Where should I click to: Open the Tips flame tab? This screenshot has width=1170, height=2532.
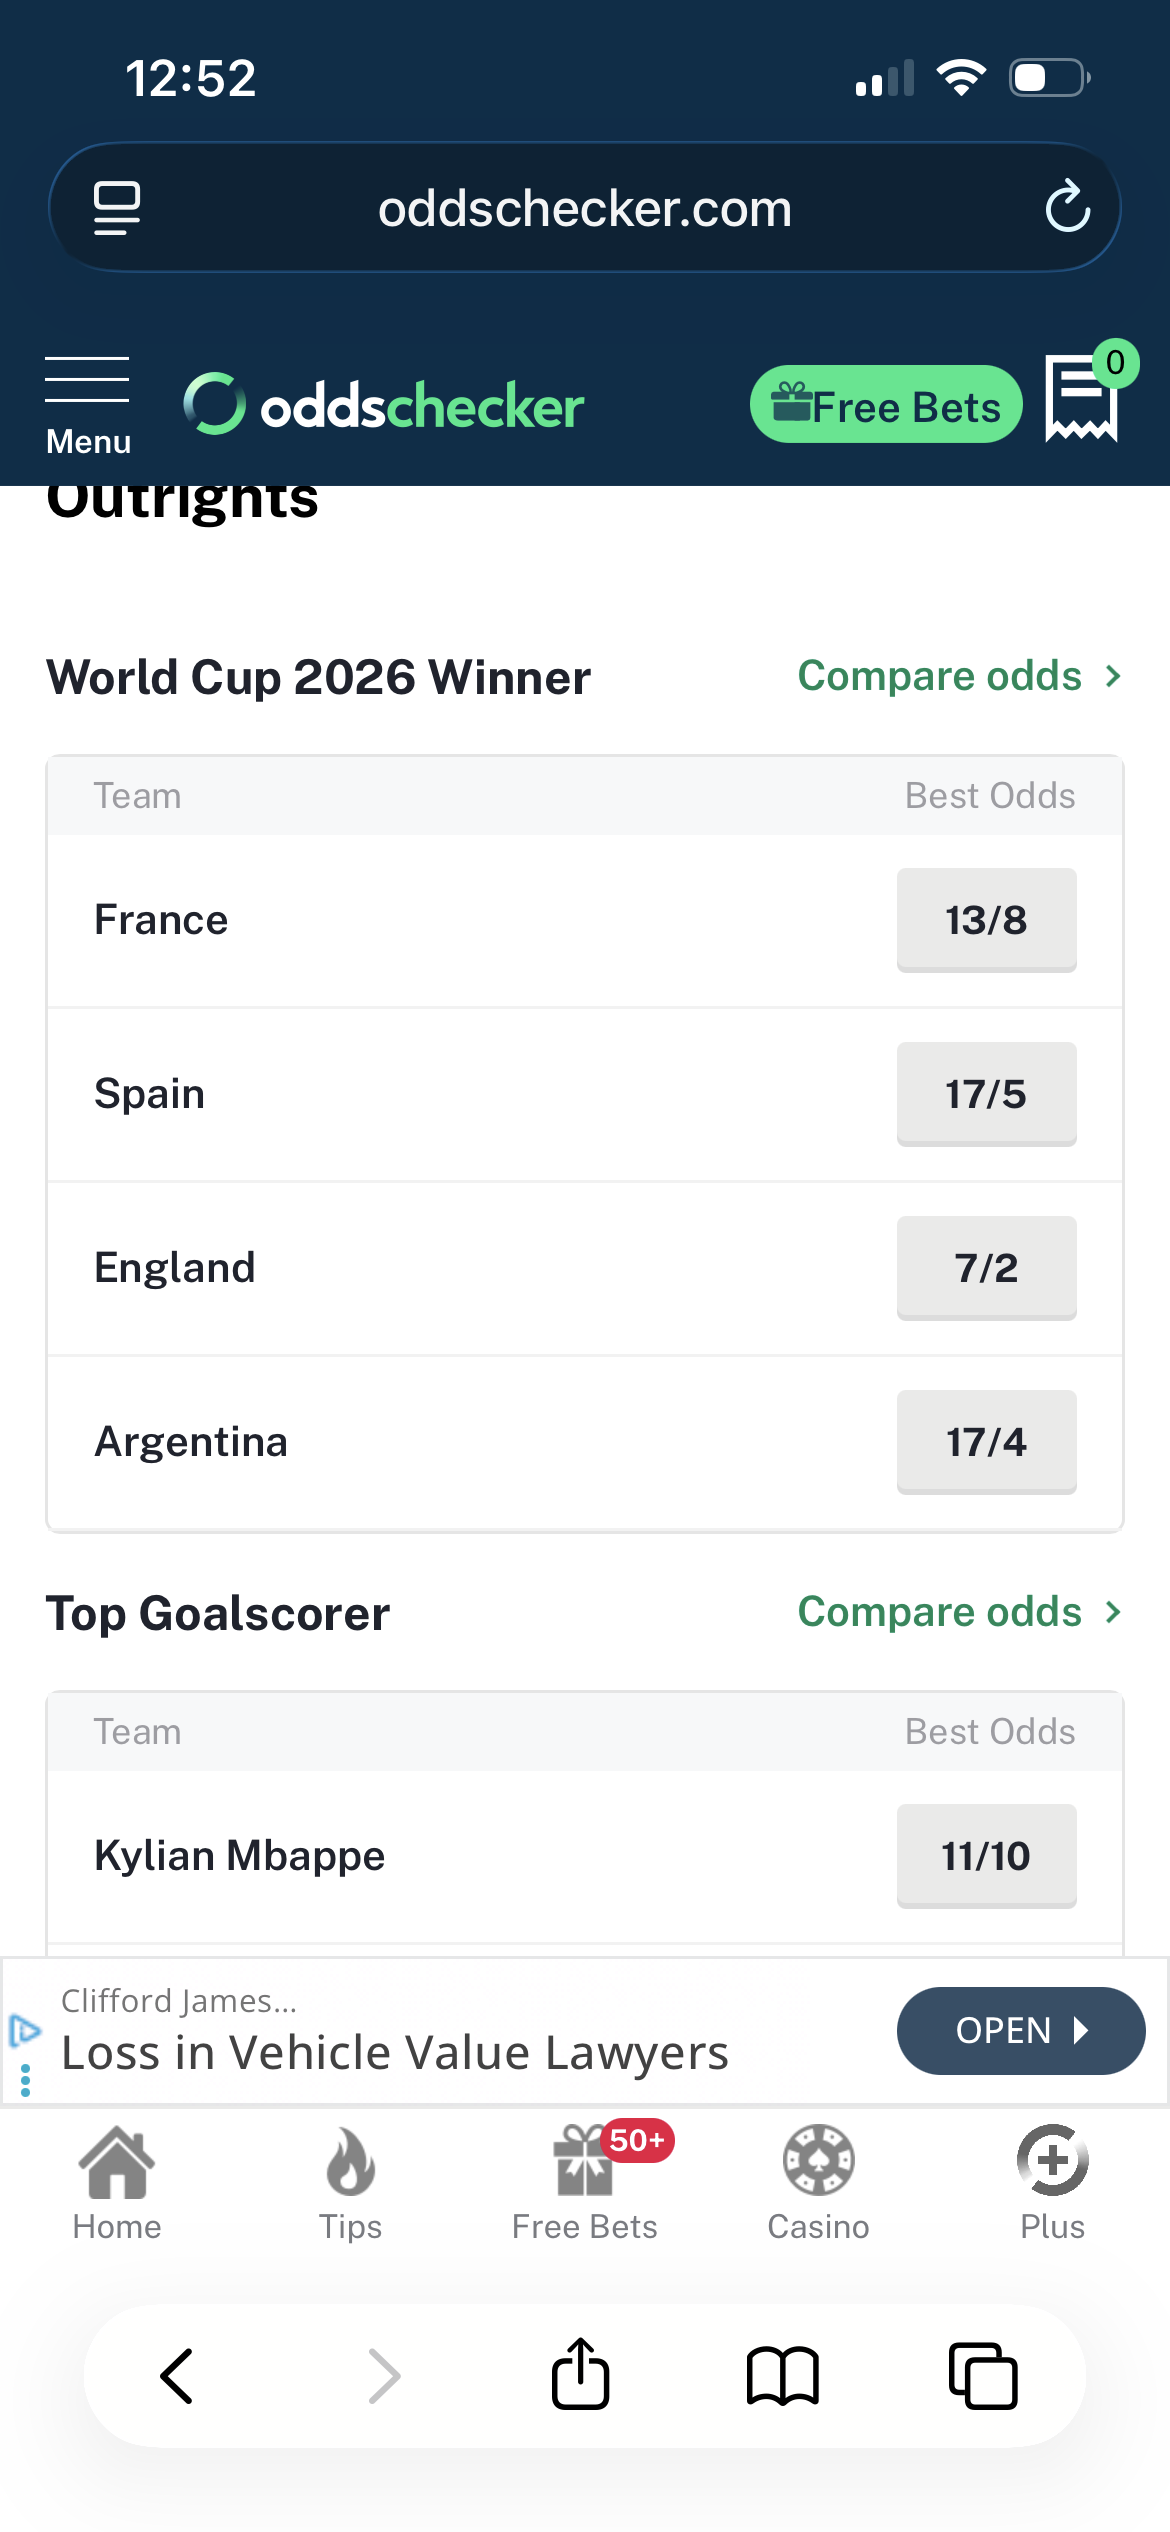point(350,2183)
